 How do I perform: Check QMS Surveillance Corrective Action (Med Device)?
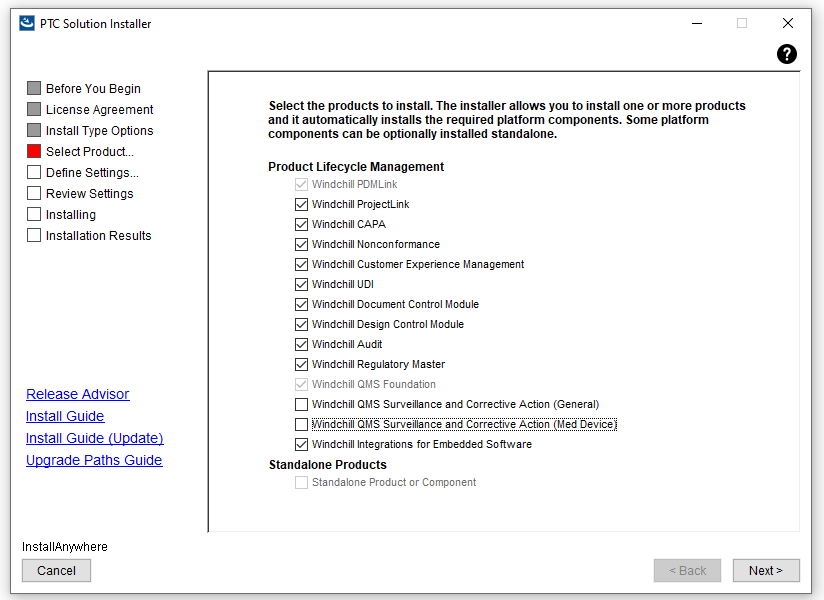click(302, 425)
